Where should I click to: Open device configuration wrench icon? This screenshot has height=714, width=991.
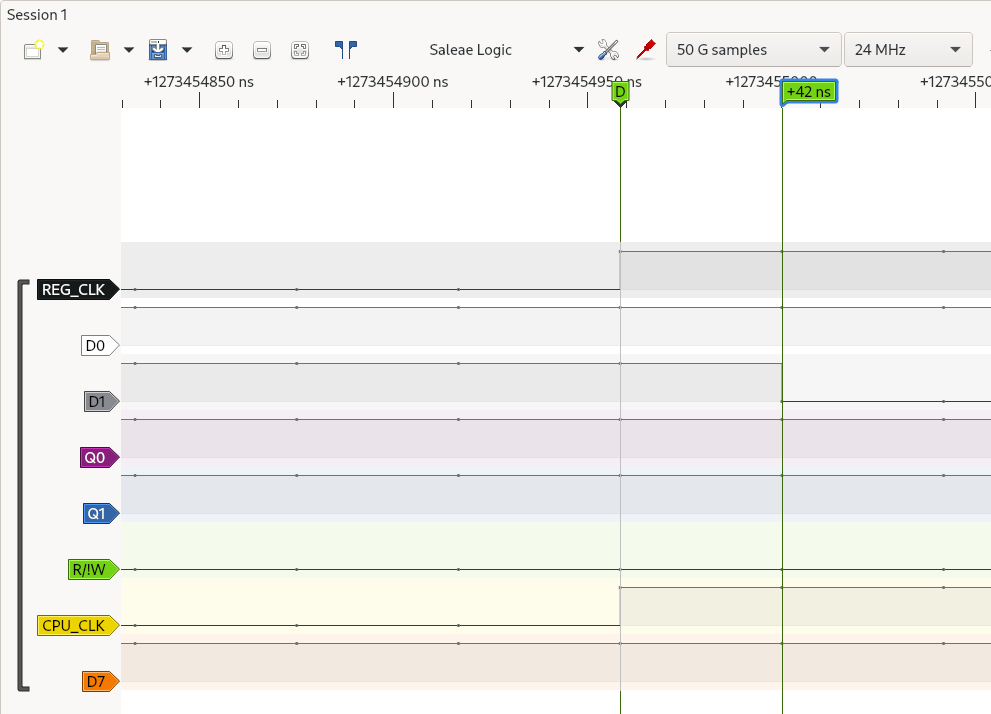click(x=608, y=50)
